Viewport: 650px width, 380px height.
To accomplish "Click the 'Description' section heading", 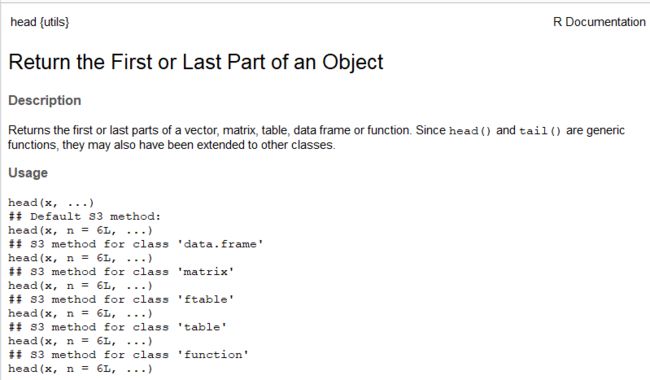I will (x=45, y=100).
